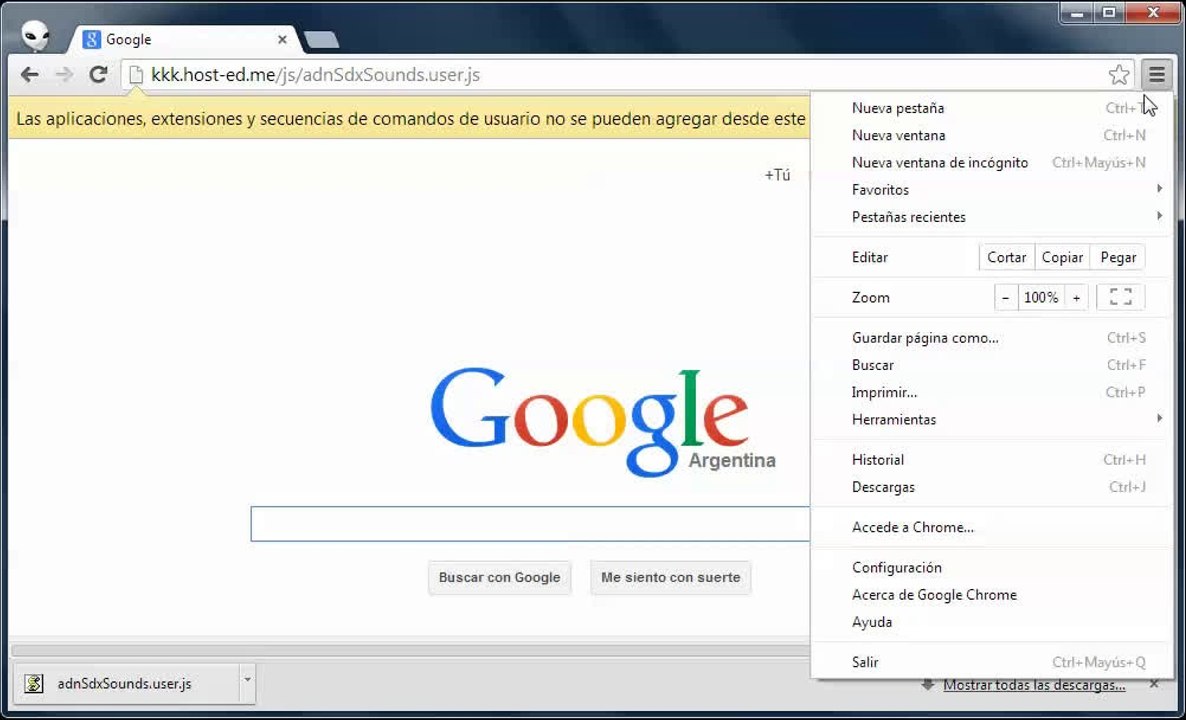Click the alien profile avatar icon
The height and width of the screenshot is (720, 1186).
35,36
